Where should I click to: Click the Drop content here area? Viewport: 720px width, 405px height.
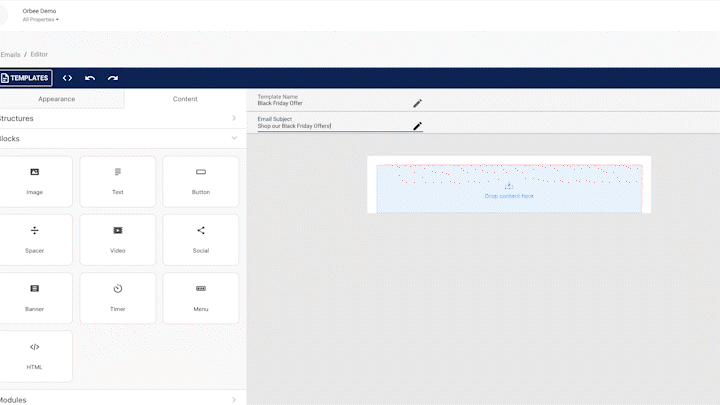[509, 189]
